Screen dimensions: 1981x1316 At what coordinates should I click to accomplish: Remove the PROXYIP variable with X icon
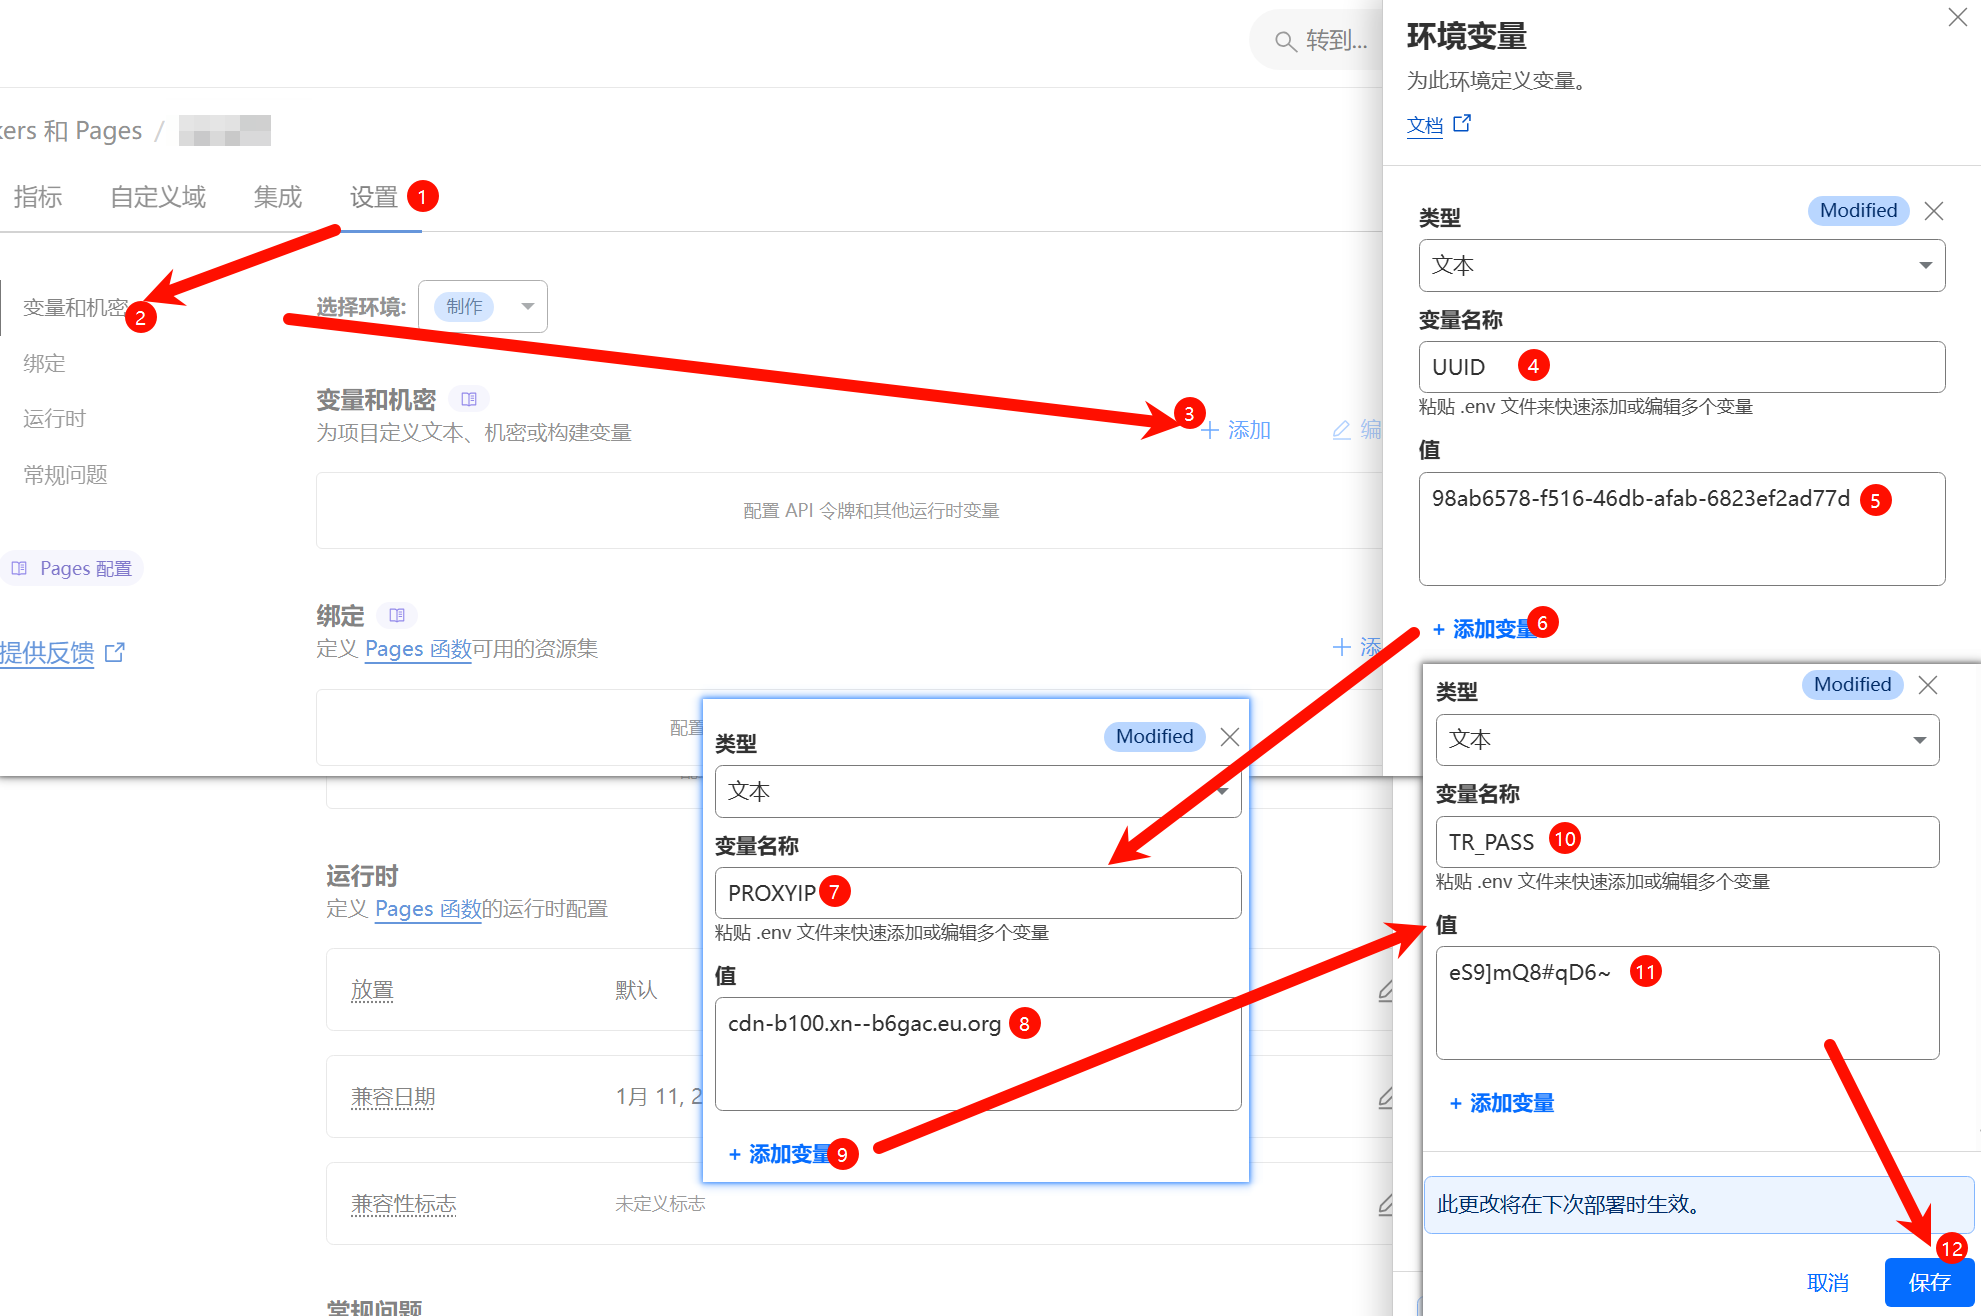pyautogui.click(x=1230, y=737)
